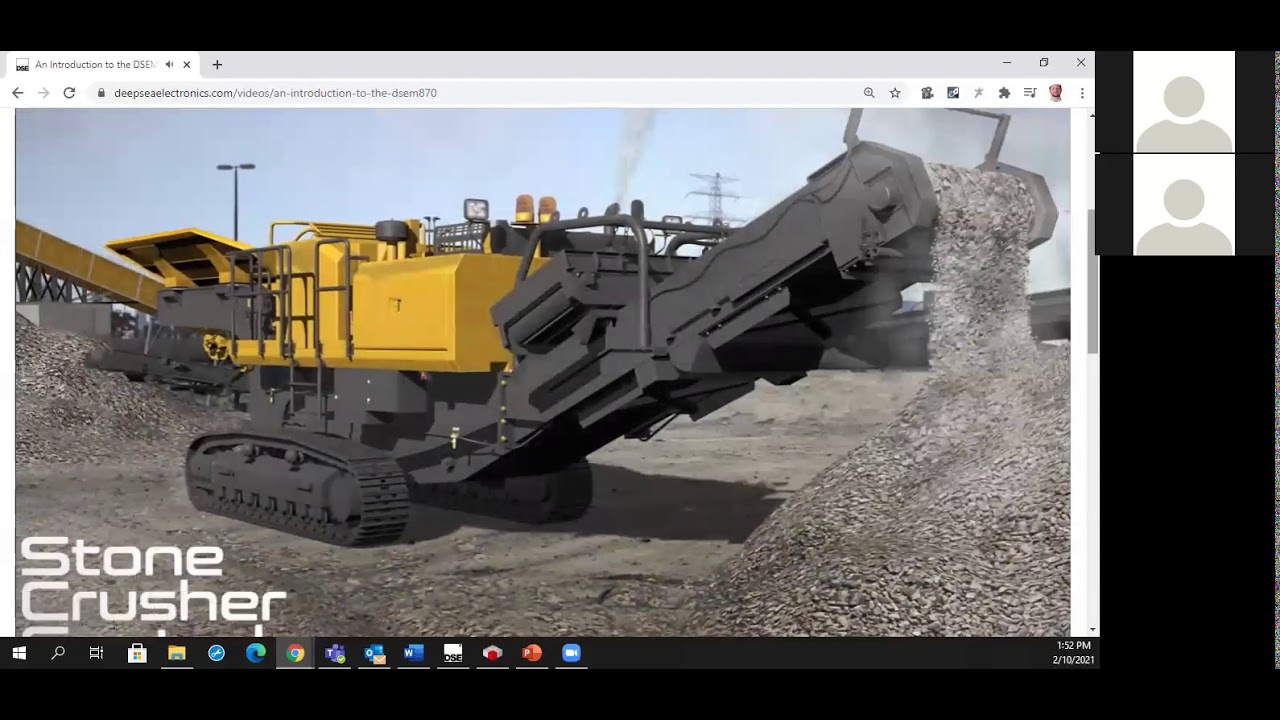
Task: Go forward with the browser forward arrow
Action: click(43, 93)
